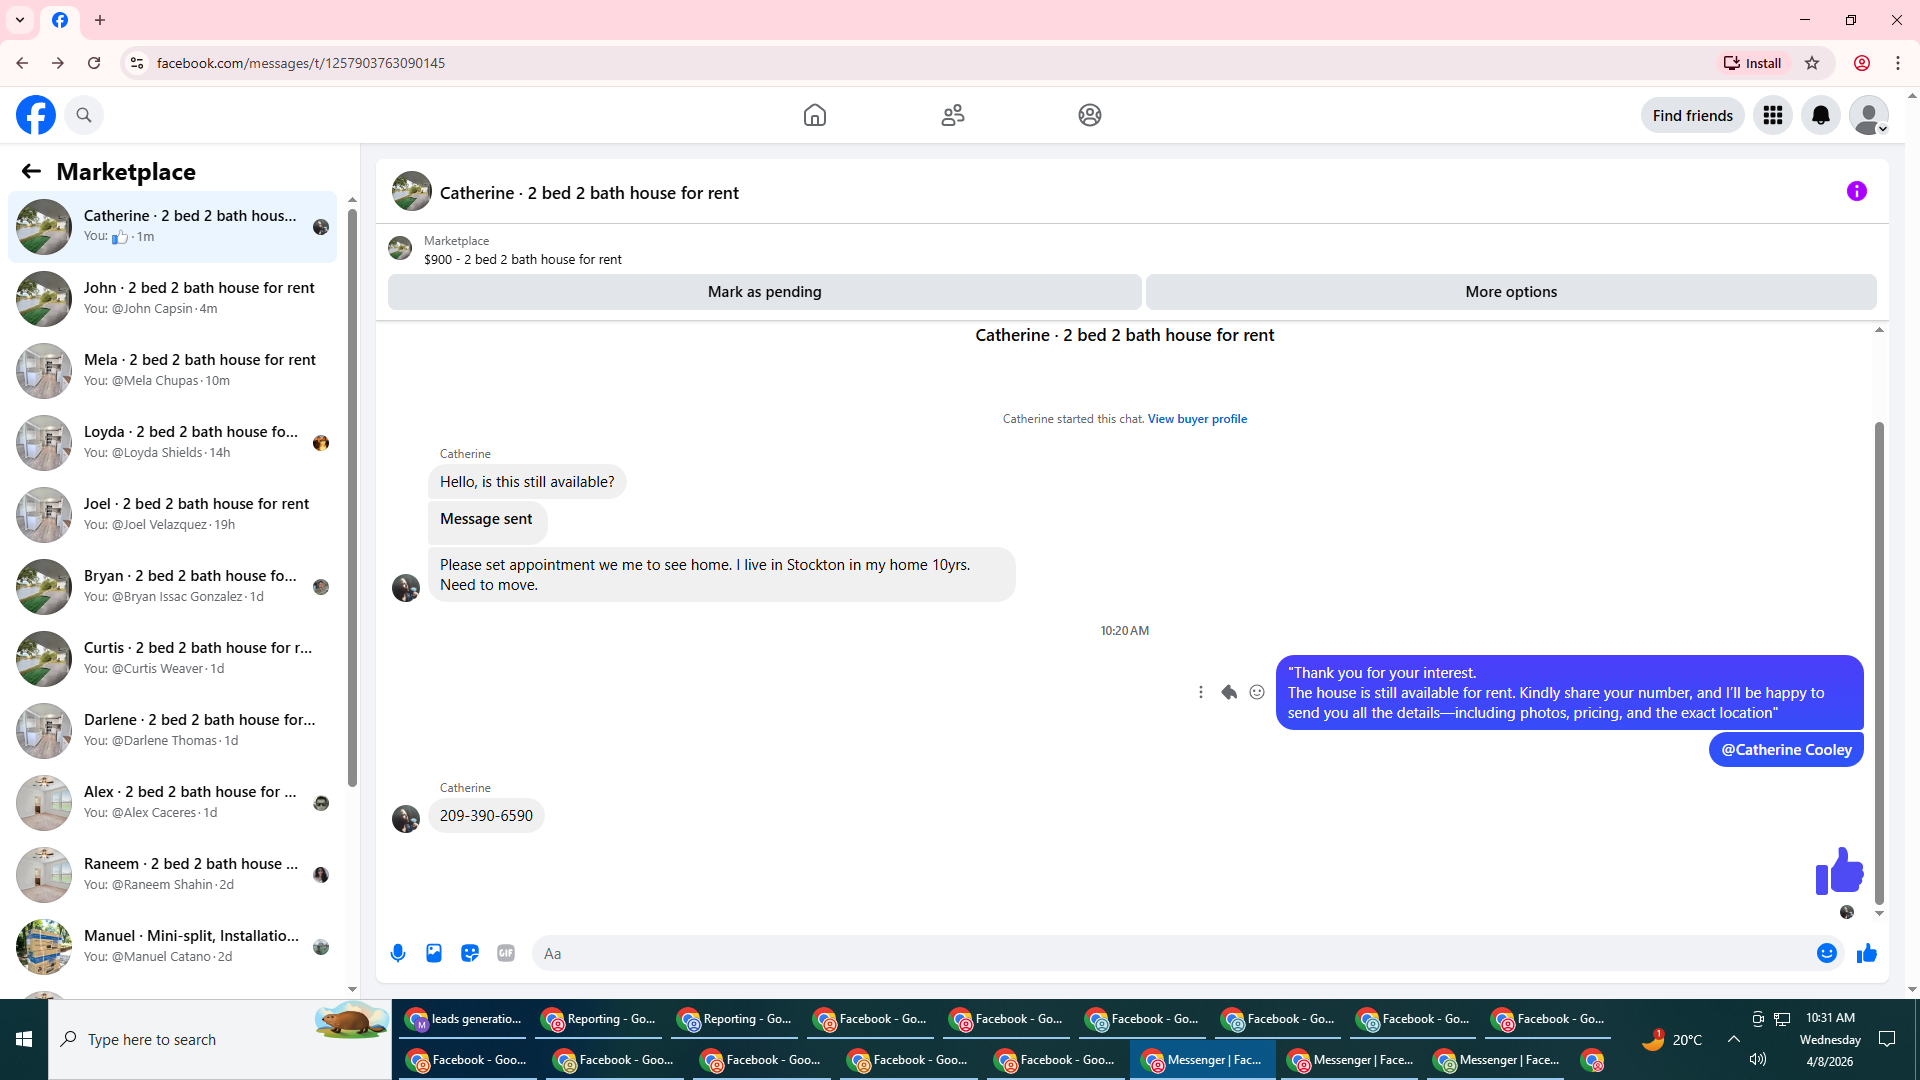Show hidden system tray icons
The image size is (1920, 1080).
(x=1734, y=1039)
